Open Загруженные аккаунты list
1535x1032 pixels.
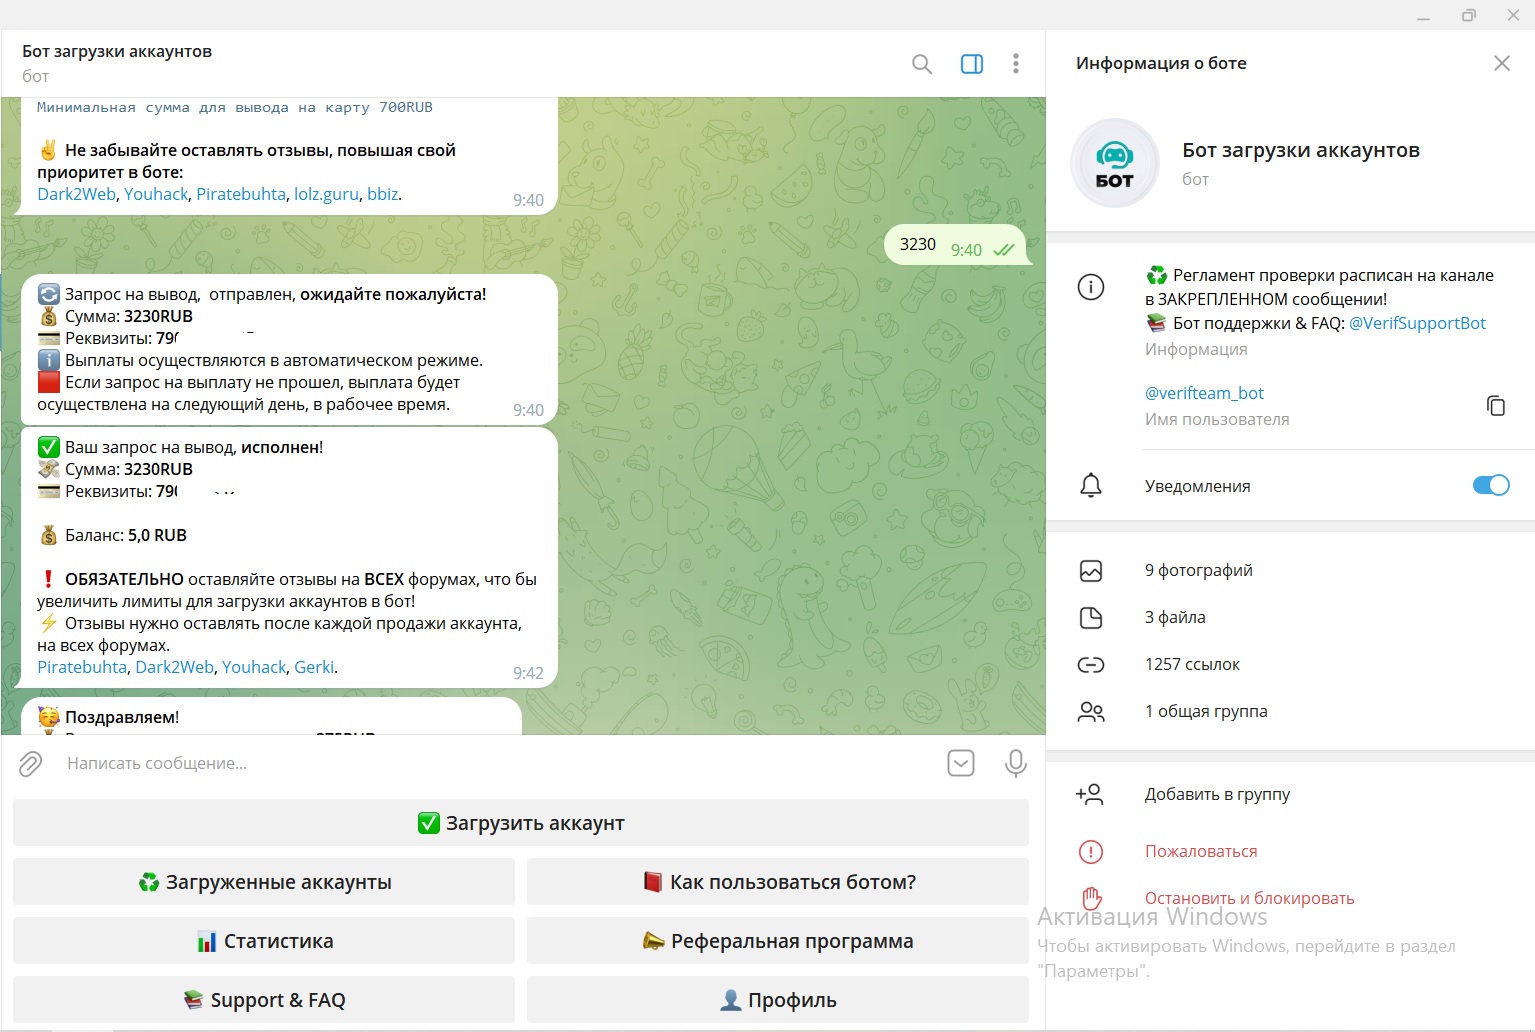[x=264, y=882]
